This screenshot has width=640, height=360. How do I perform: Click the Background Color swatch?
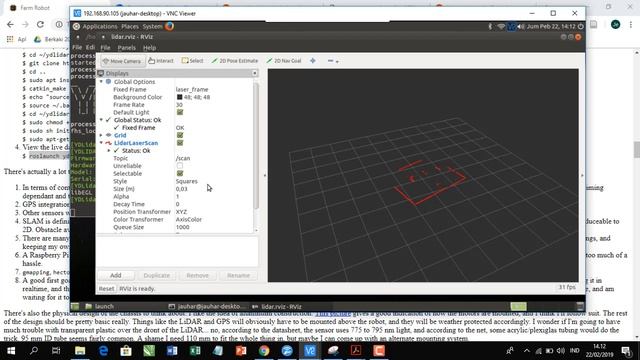click(179, 97)
